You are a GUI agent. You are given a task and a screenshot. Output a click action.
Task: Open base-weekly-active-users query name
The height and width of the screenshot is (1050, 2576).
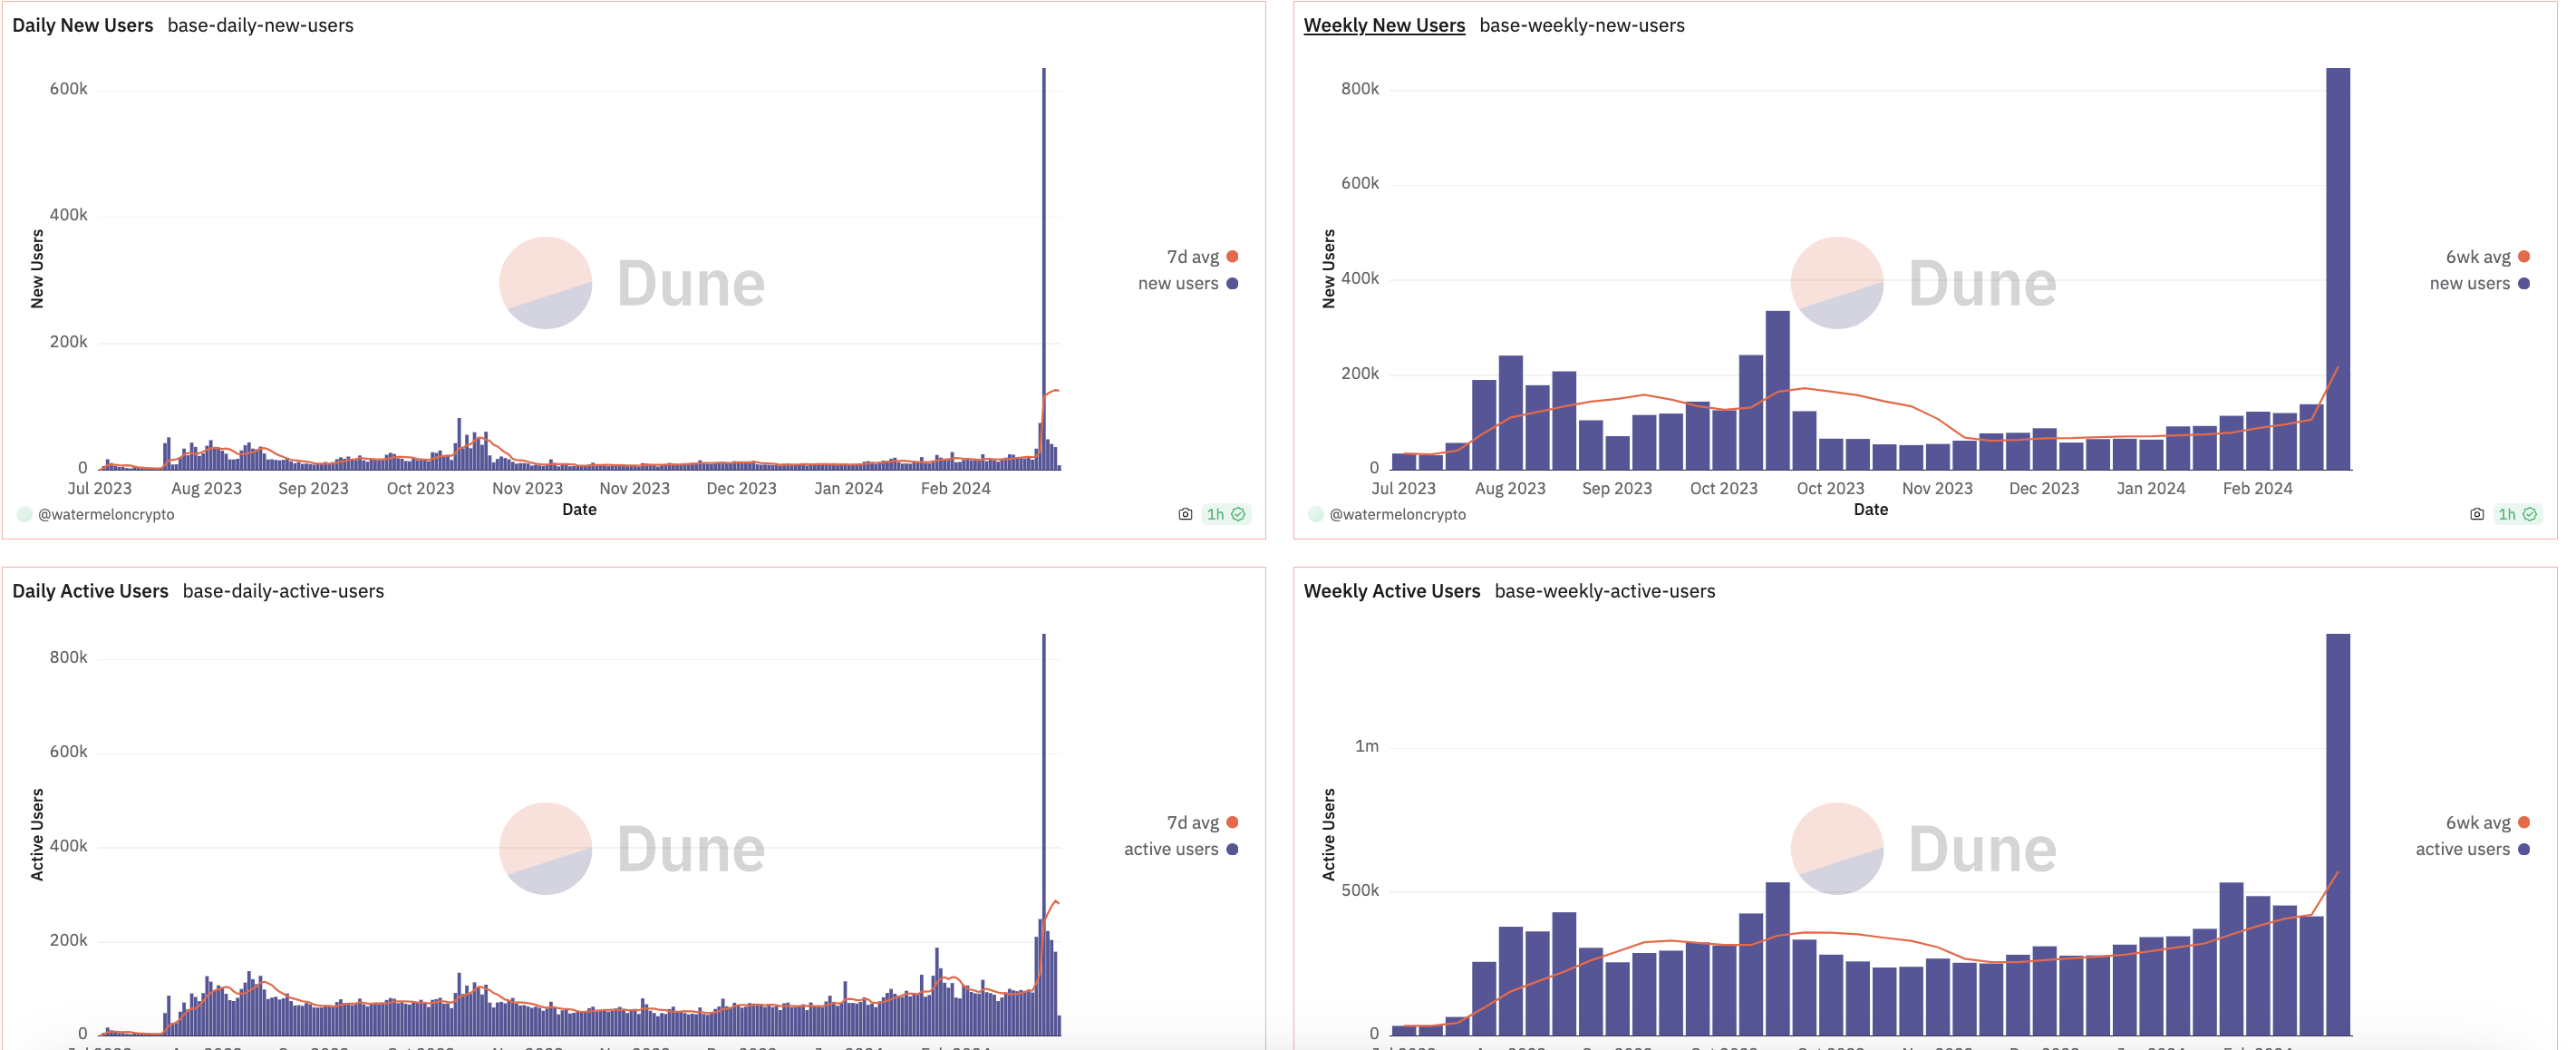click(1604, 591)
